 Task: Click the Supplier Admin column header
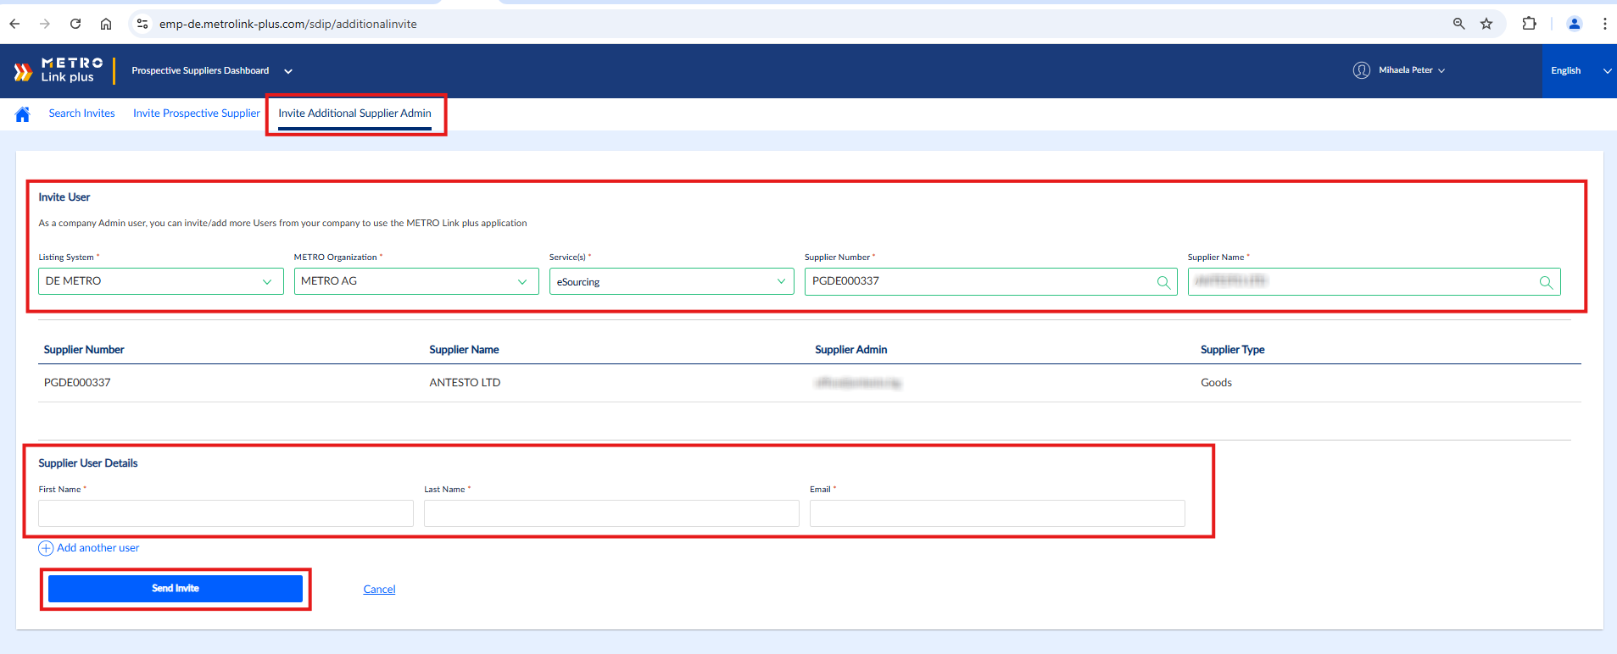click(x=851, y=350)
